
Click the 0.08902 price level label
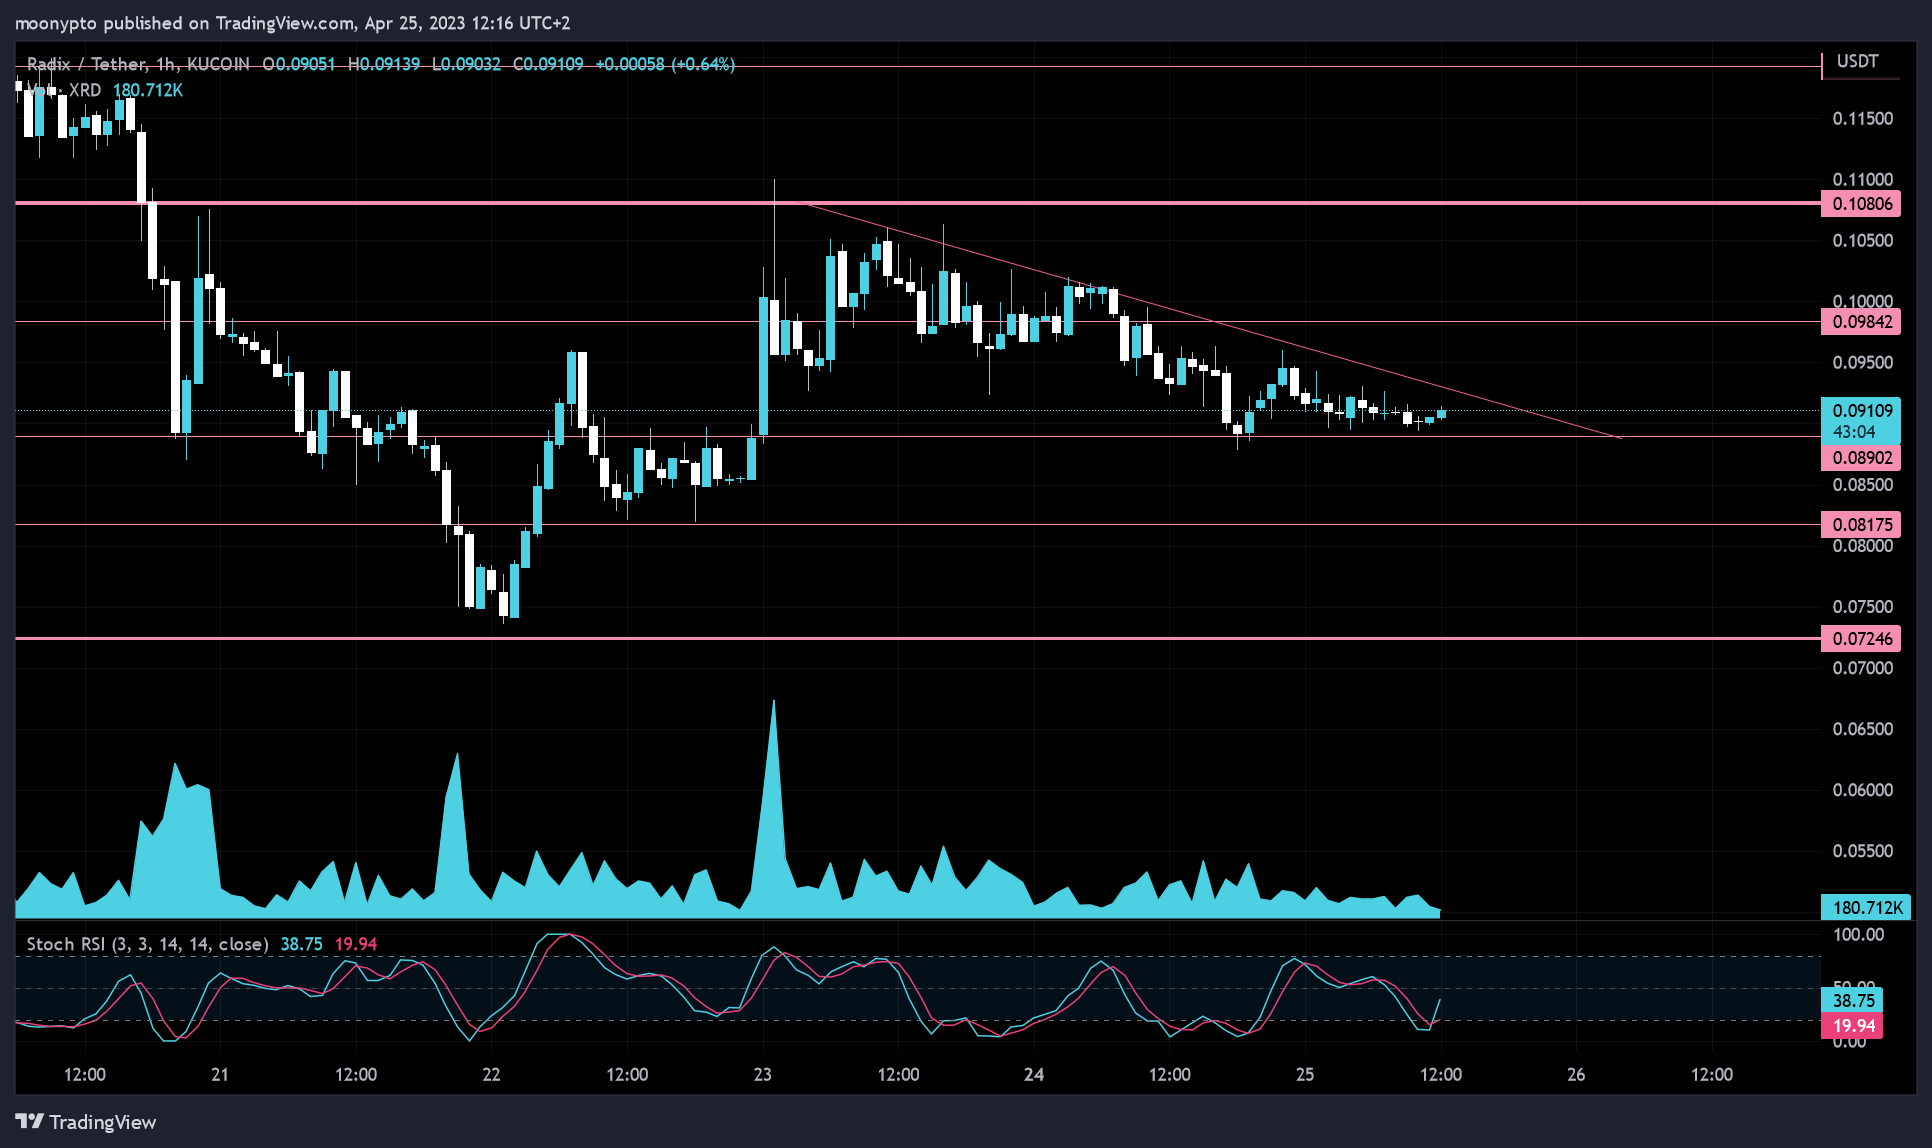pos(1861,458)
